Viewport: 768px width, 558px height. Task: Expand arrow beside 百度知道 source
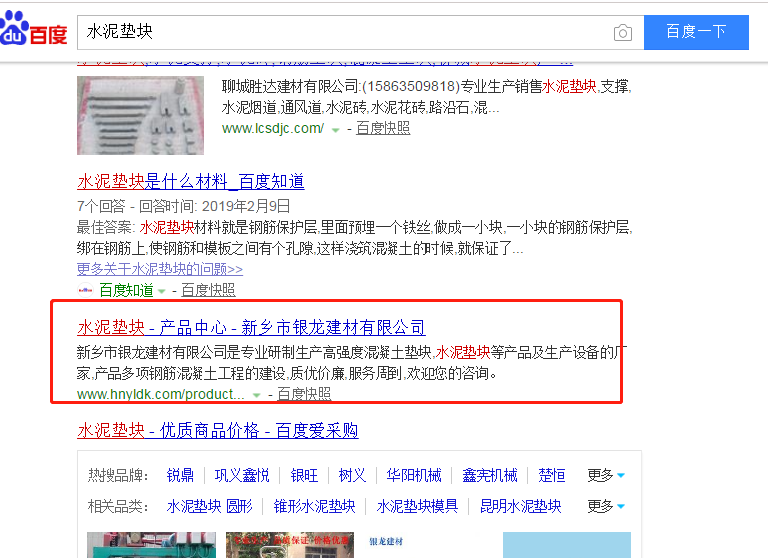click(161, 292)
